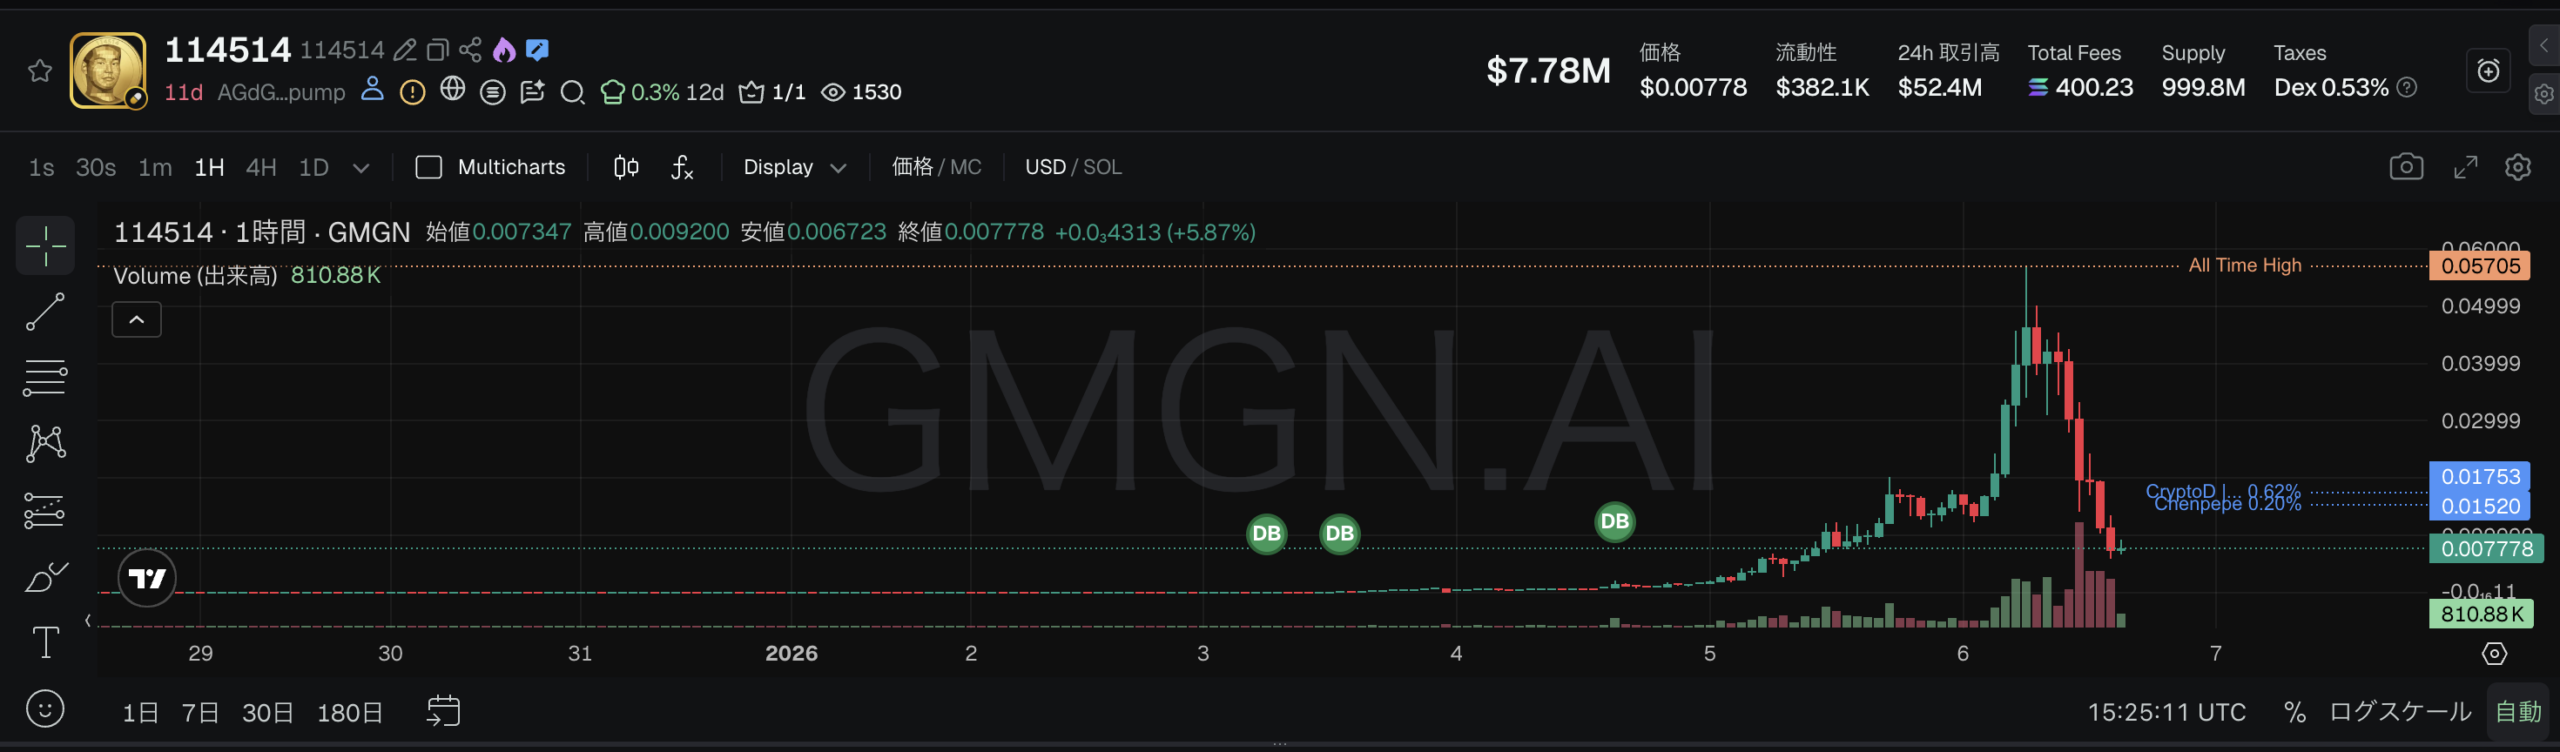This screenshot has width=2560, height=752.
Task: Click the edit pencil icon beside 114514
Action: pyautogui.click(x=405, y=50)
